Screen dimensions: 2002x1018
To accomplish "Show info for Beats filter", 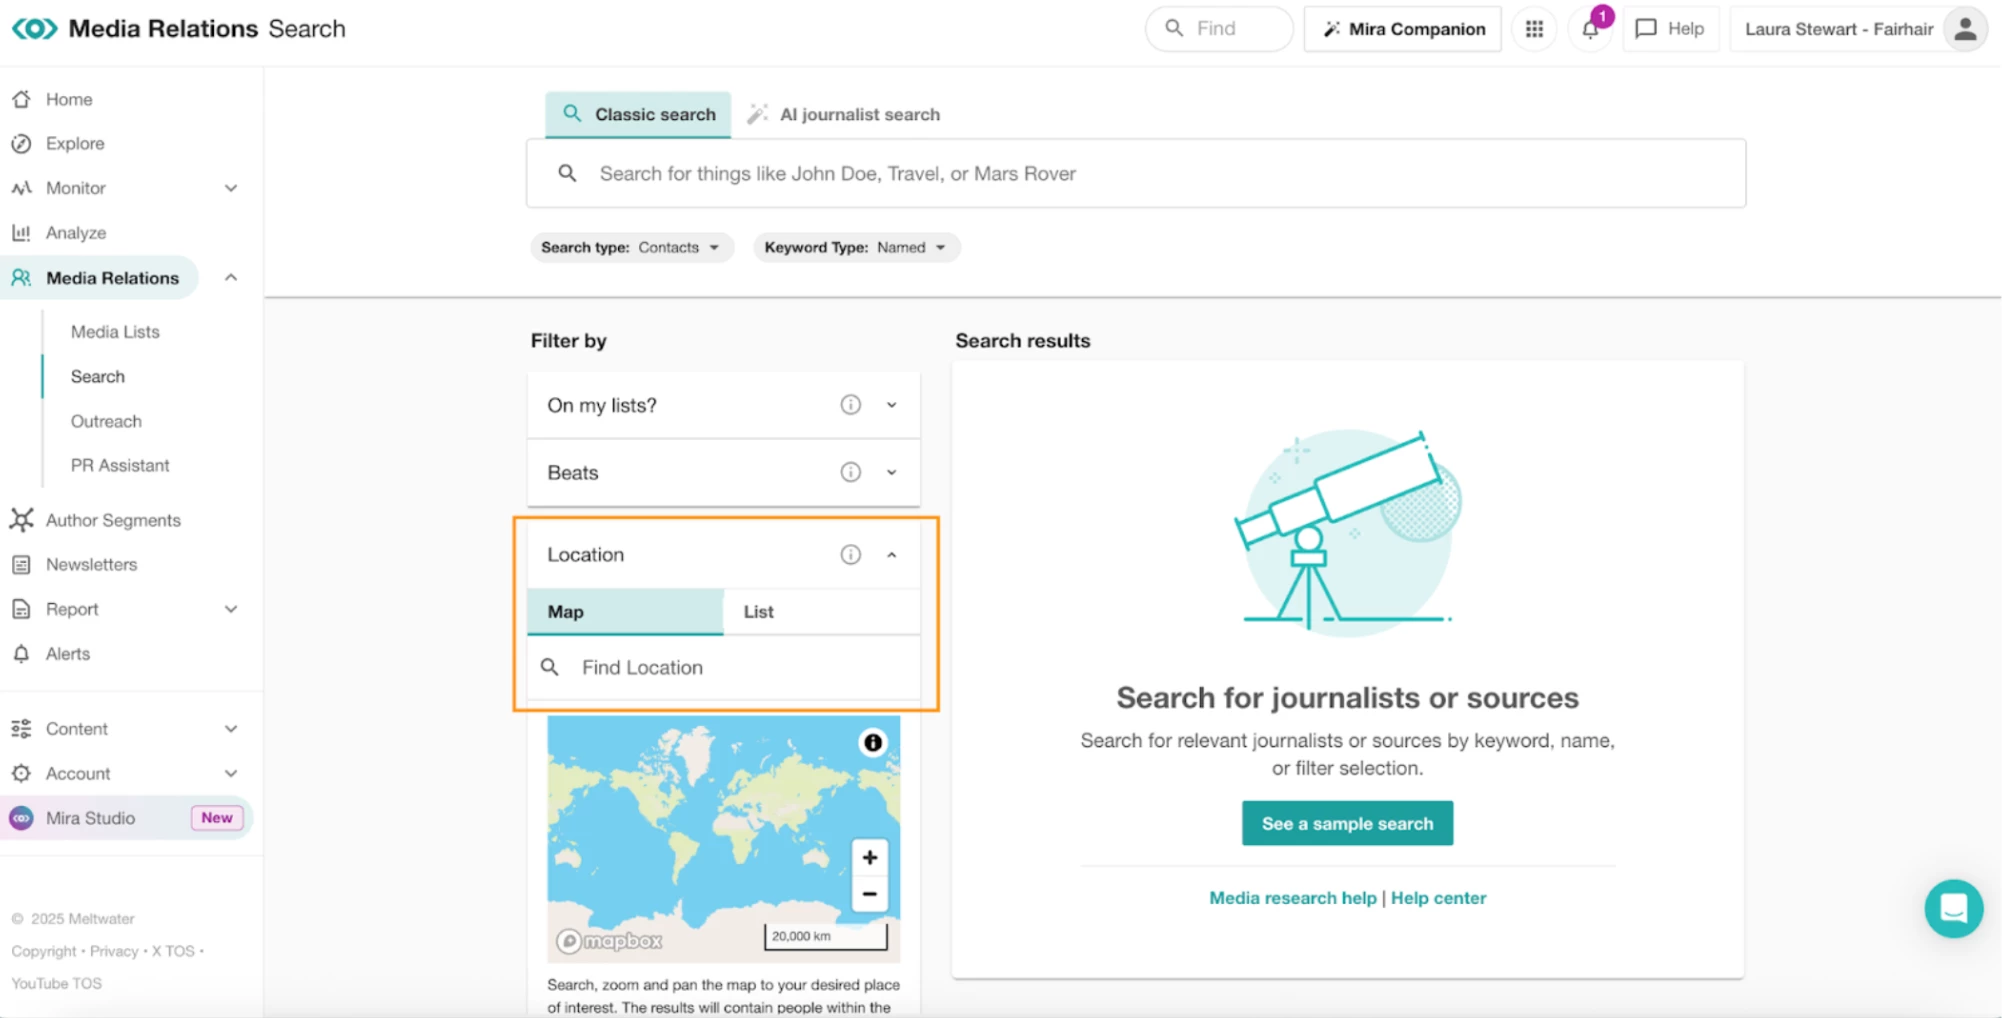I will [850, 472].
